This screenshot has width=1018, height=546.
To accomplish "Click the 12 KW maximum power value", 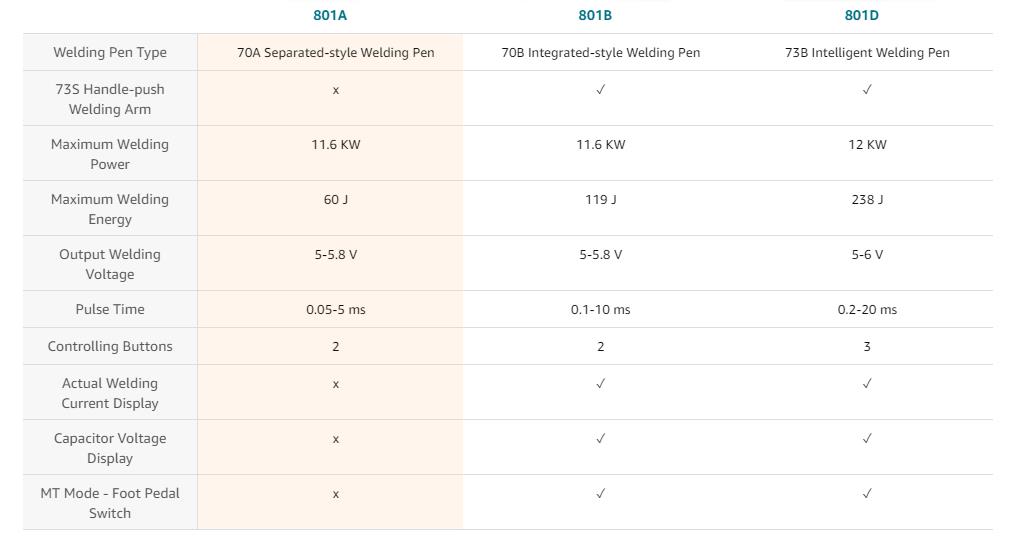I will 867,144.
